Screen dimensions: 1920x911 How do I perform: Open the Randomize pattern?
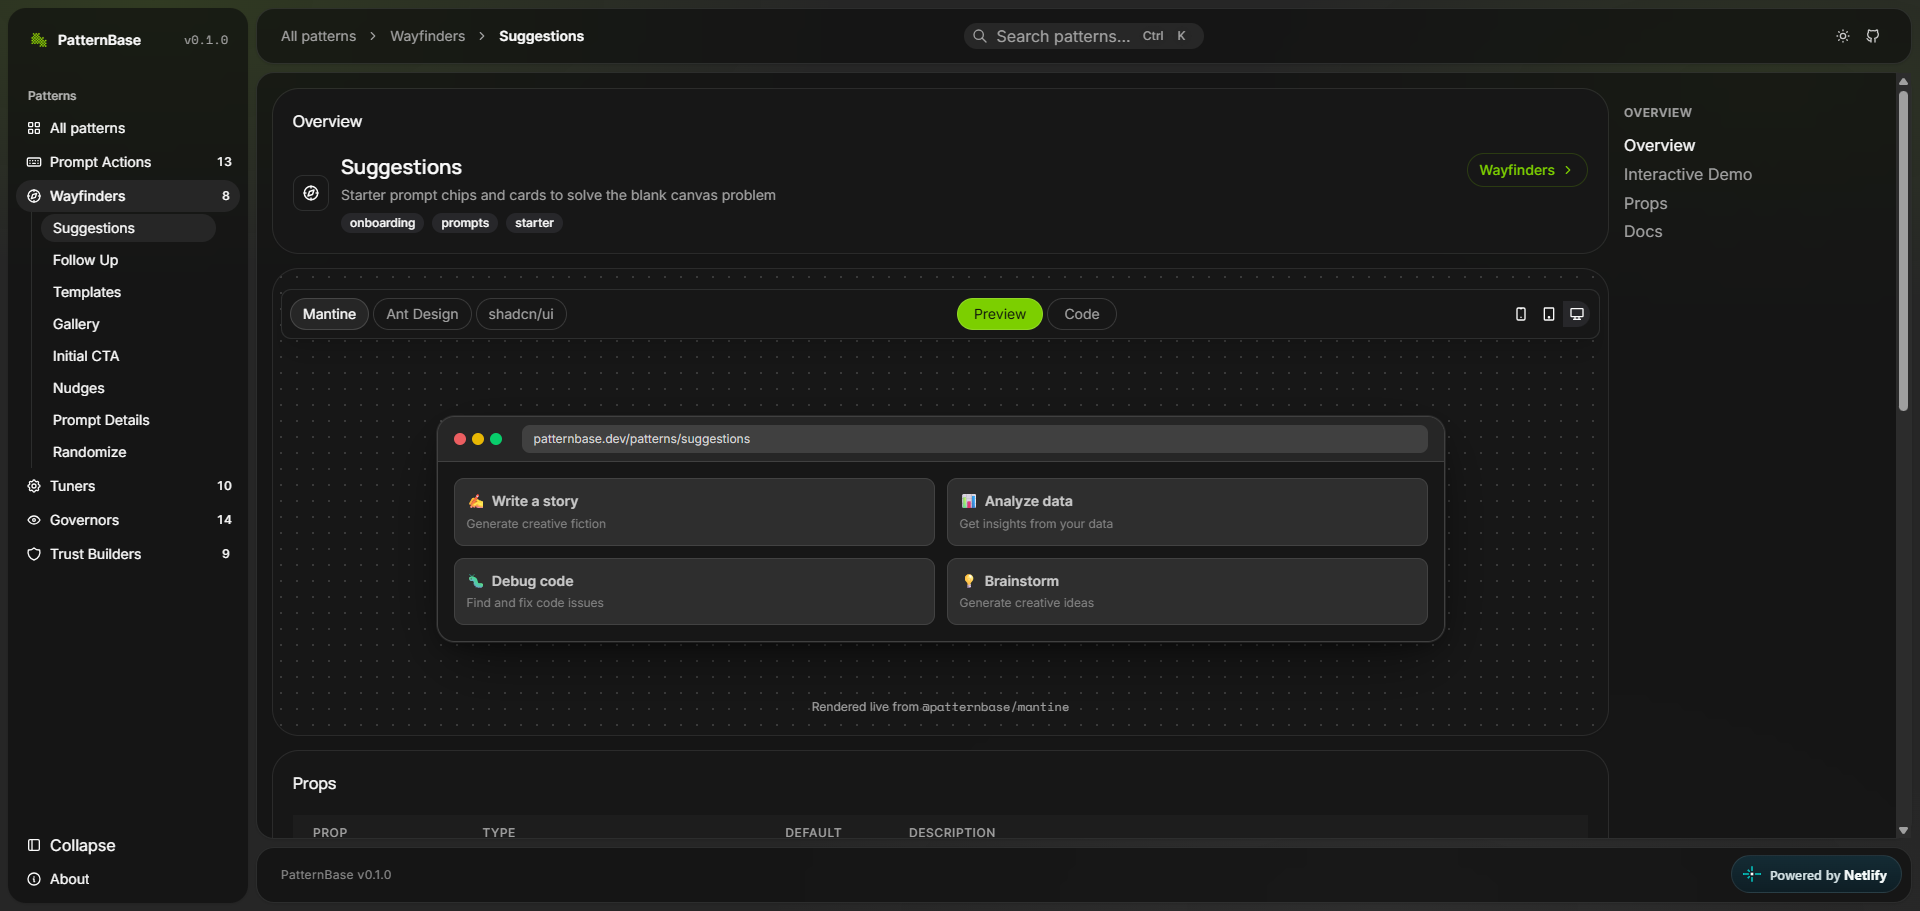point(128,452)
